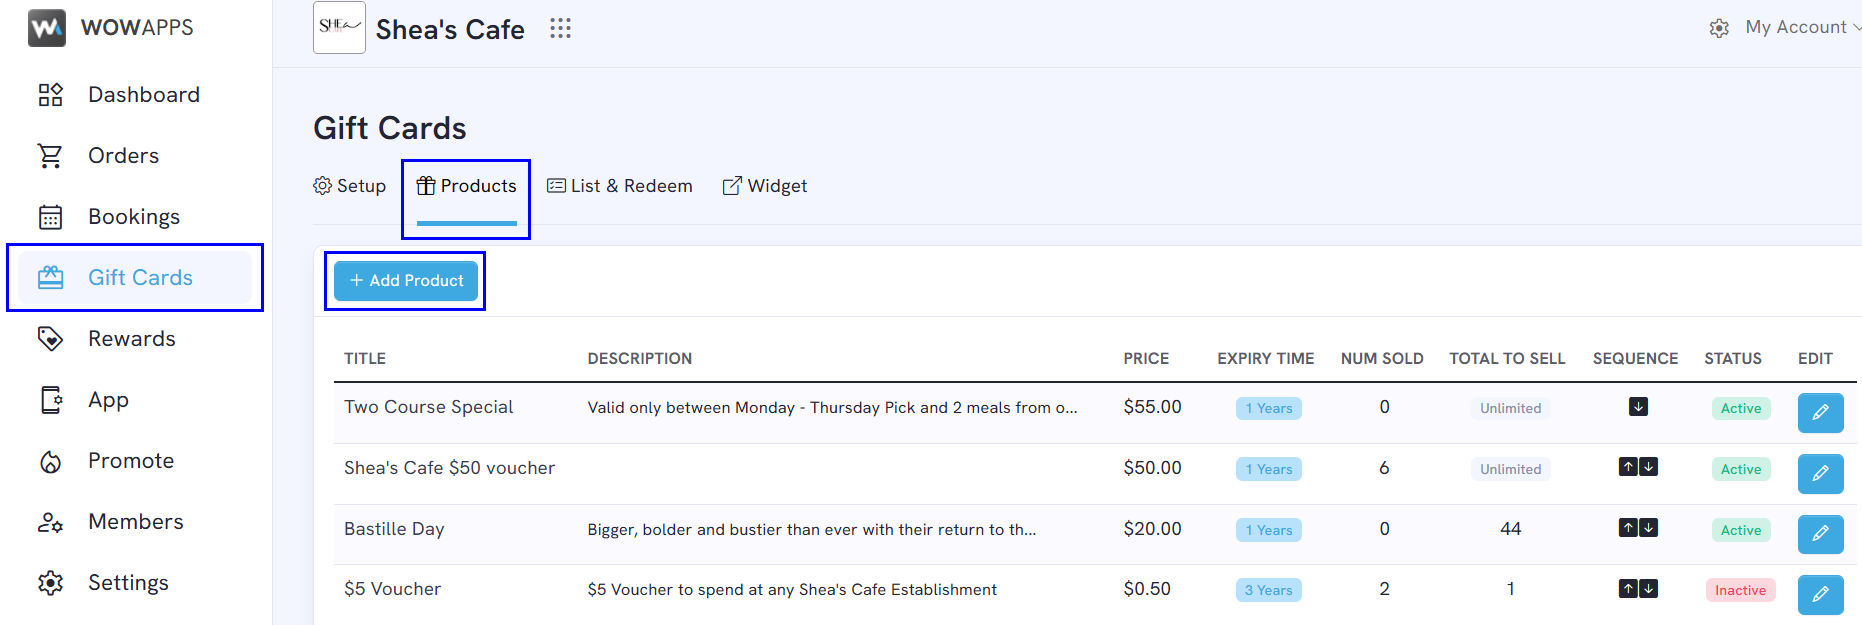Screen dimensions: 1862x625
Task: Move $5 Voucher up in sequence
Action: click(x=1628, y=589)
